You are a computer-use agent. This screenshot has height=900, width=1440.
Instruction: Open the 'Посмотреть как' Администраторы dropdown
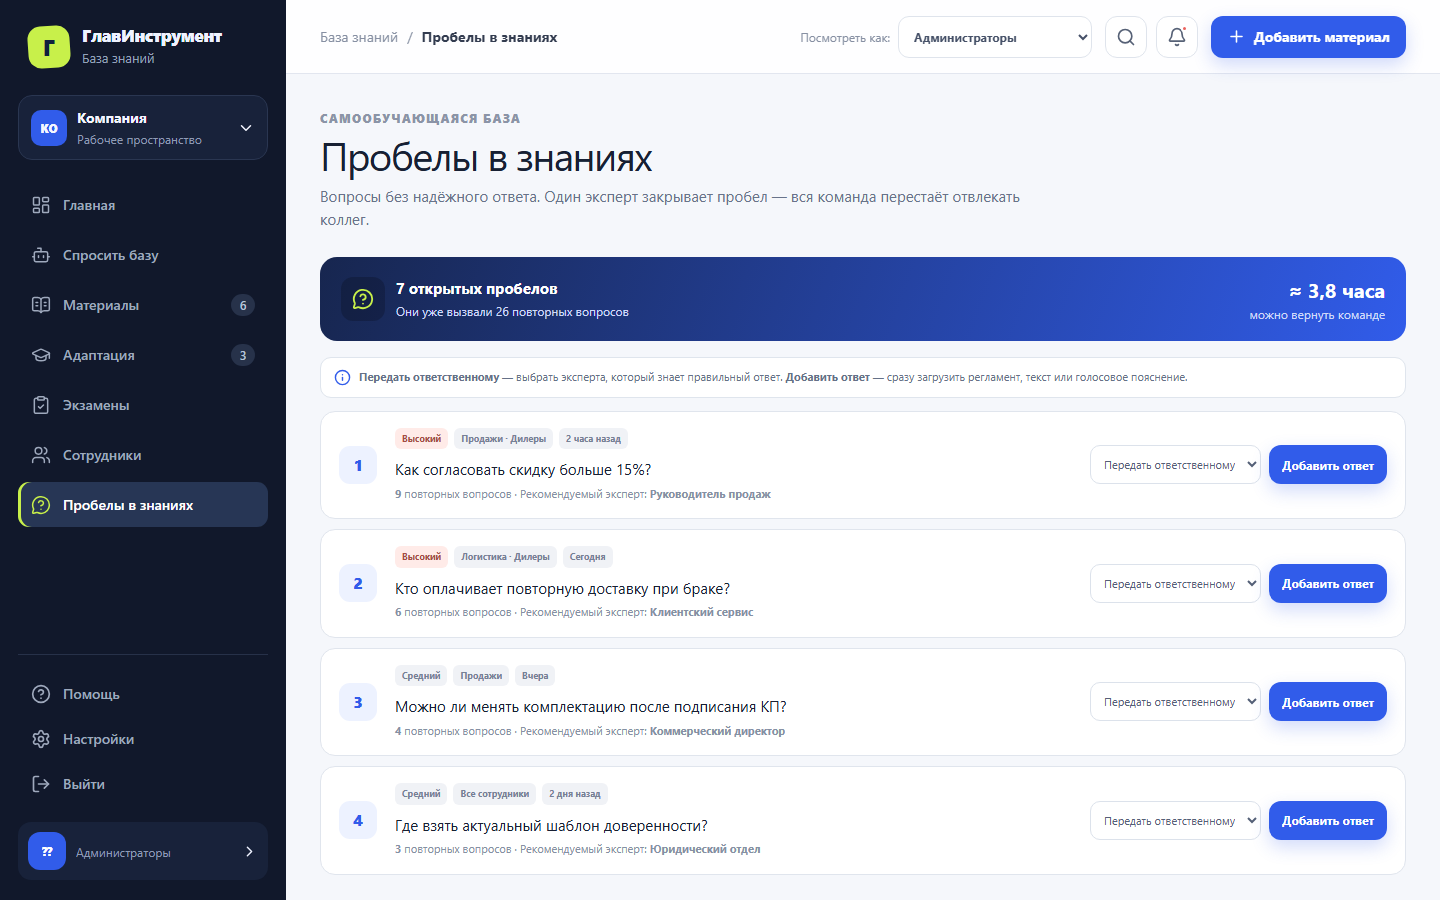tap(995, 37)
